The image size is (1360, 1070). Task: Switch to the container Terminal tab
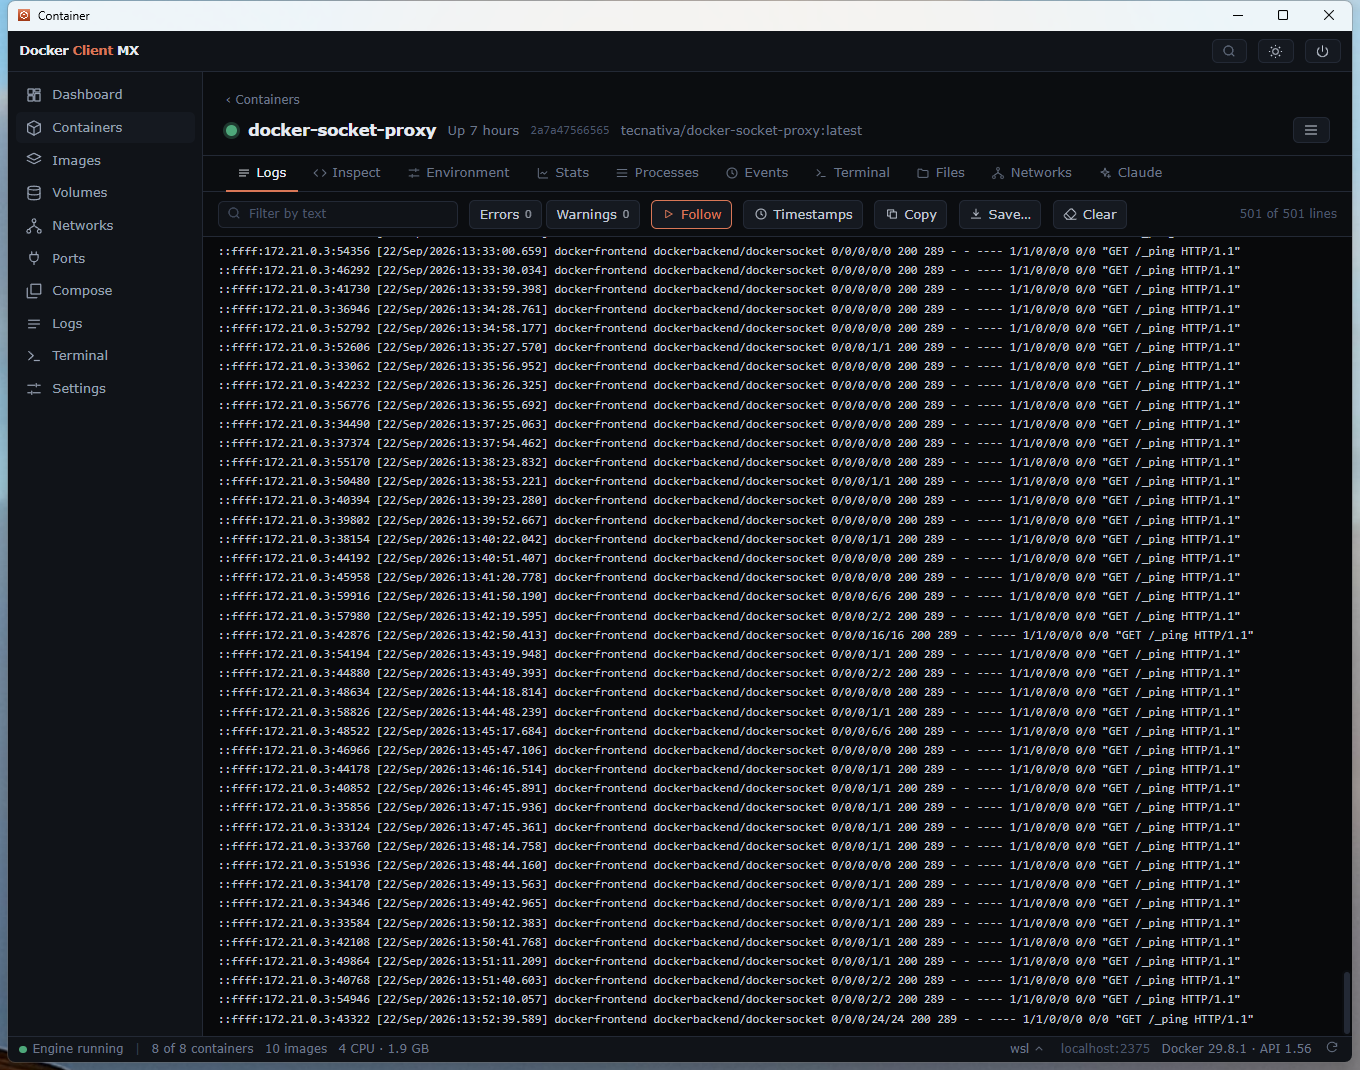pyautogui.click(x=852, y=172)
